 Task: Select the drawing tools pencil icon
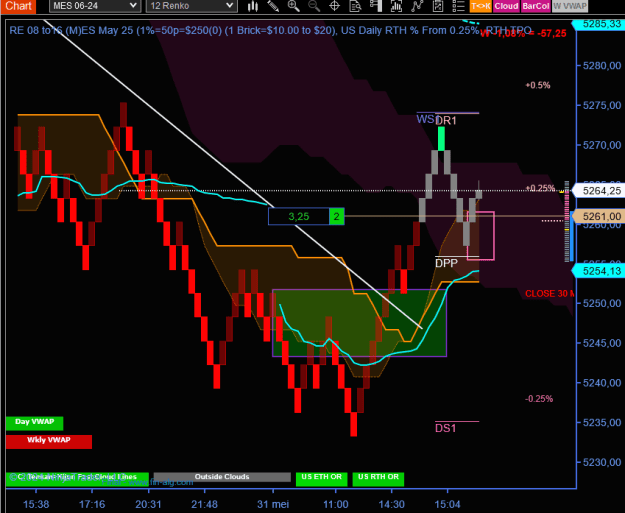click(x=273, y=6)
